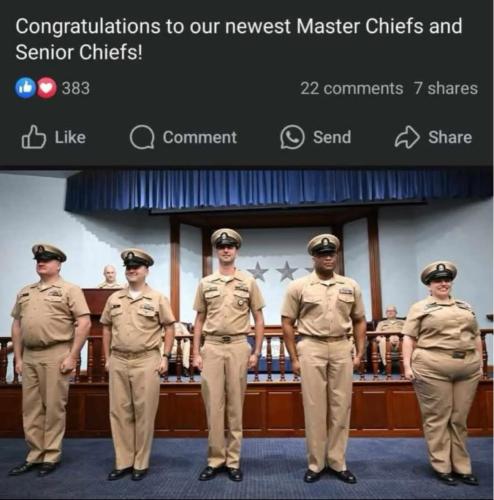Image resolution: width=494 pixels, height=500 pixels.
Task: Click the red heart reaction icon
Action: (x=46, y=88)
